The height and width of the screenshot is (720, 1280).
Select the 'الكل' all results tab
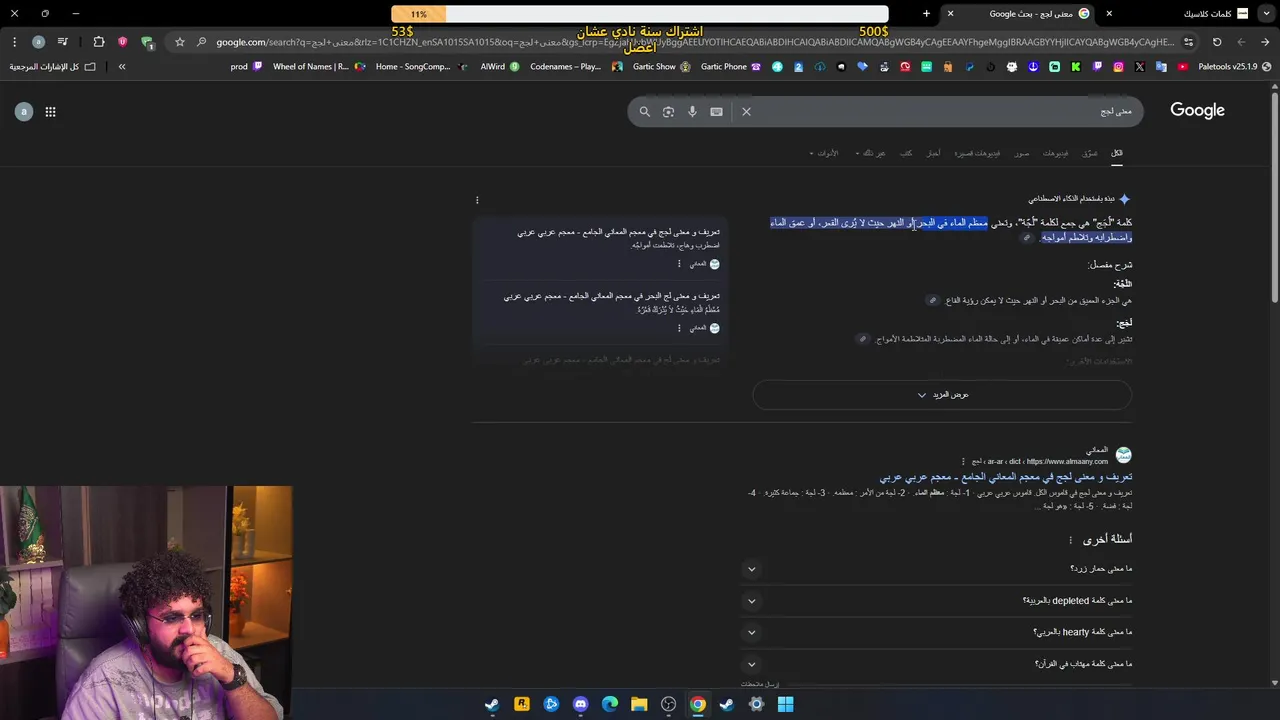point(1117,153)
